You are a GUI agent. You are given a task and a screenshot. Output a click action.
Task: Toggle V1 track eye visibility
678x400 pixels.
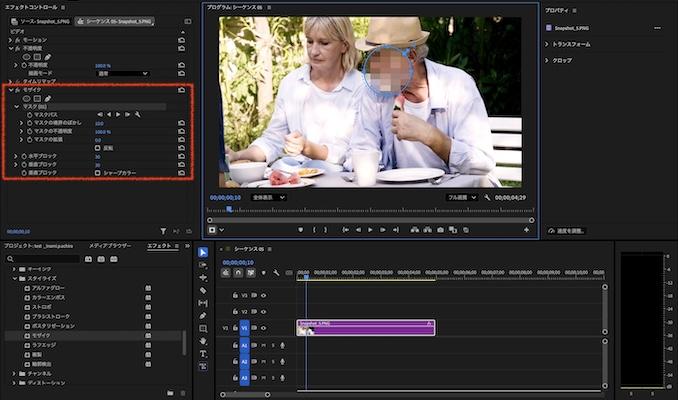point(261,327)
